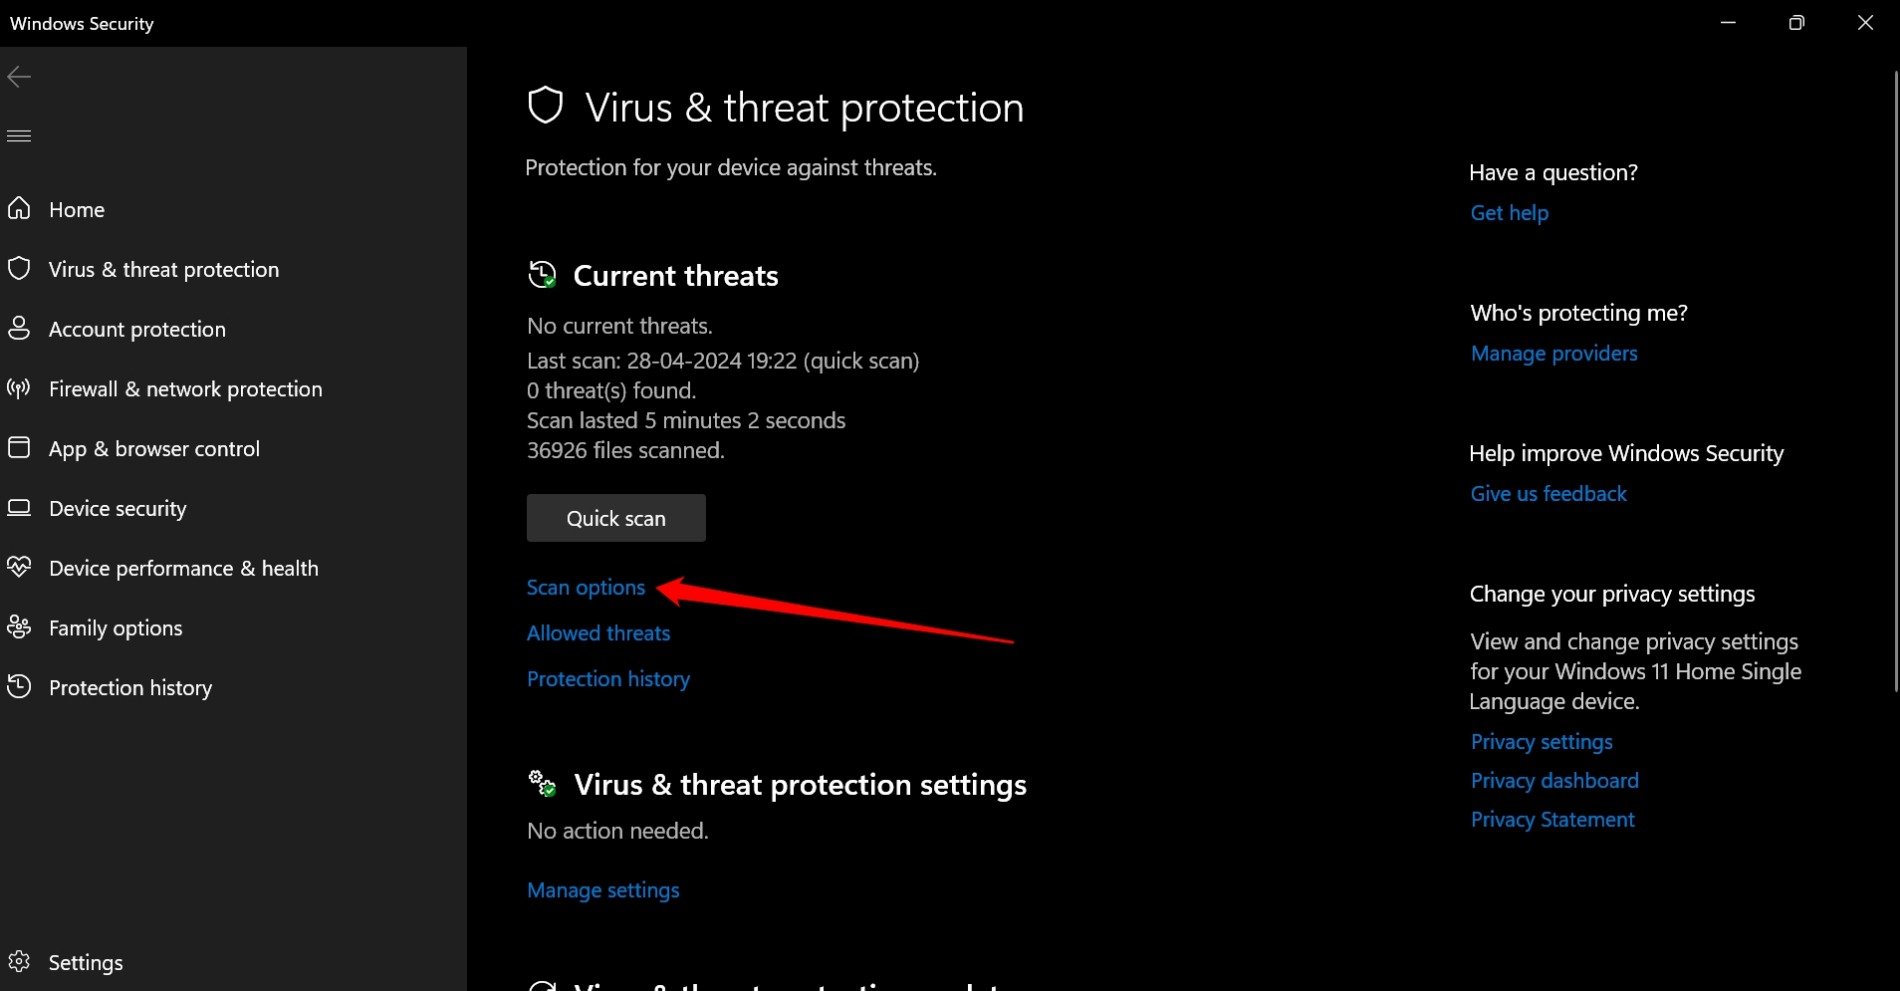Open Protection history from Current threats
Screen dimensions: 1900x991
pyautogui.click(x=608, y=678)
